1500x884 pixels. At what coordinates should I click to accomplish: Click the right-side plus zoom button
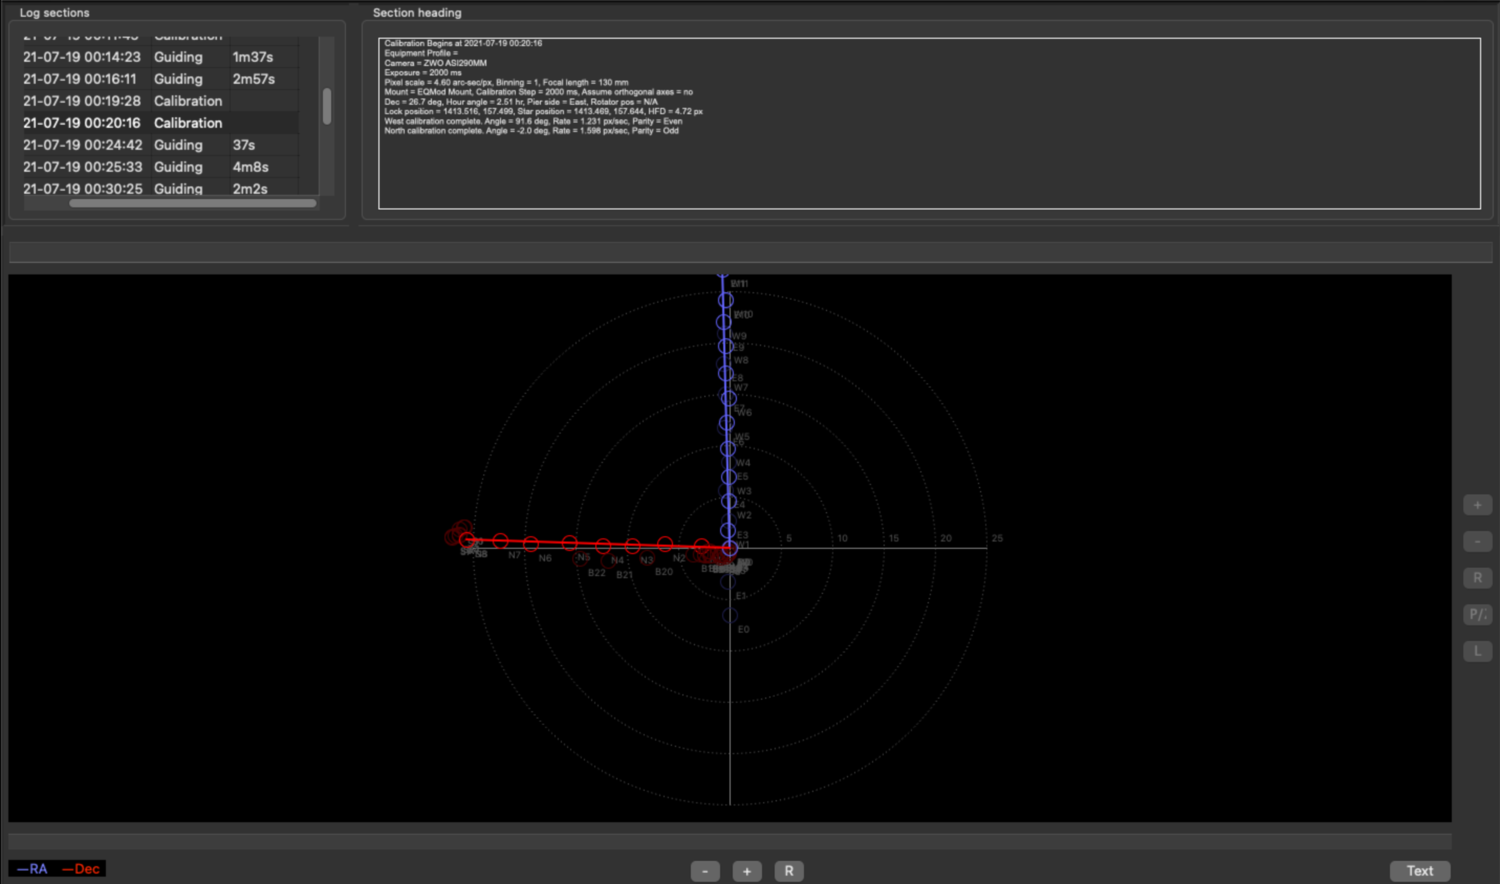[1477, 505]
